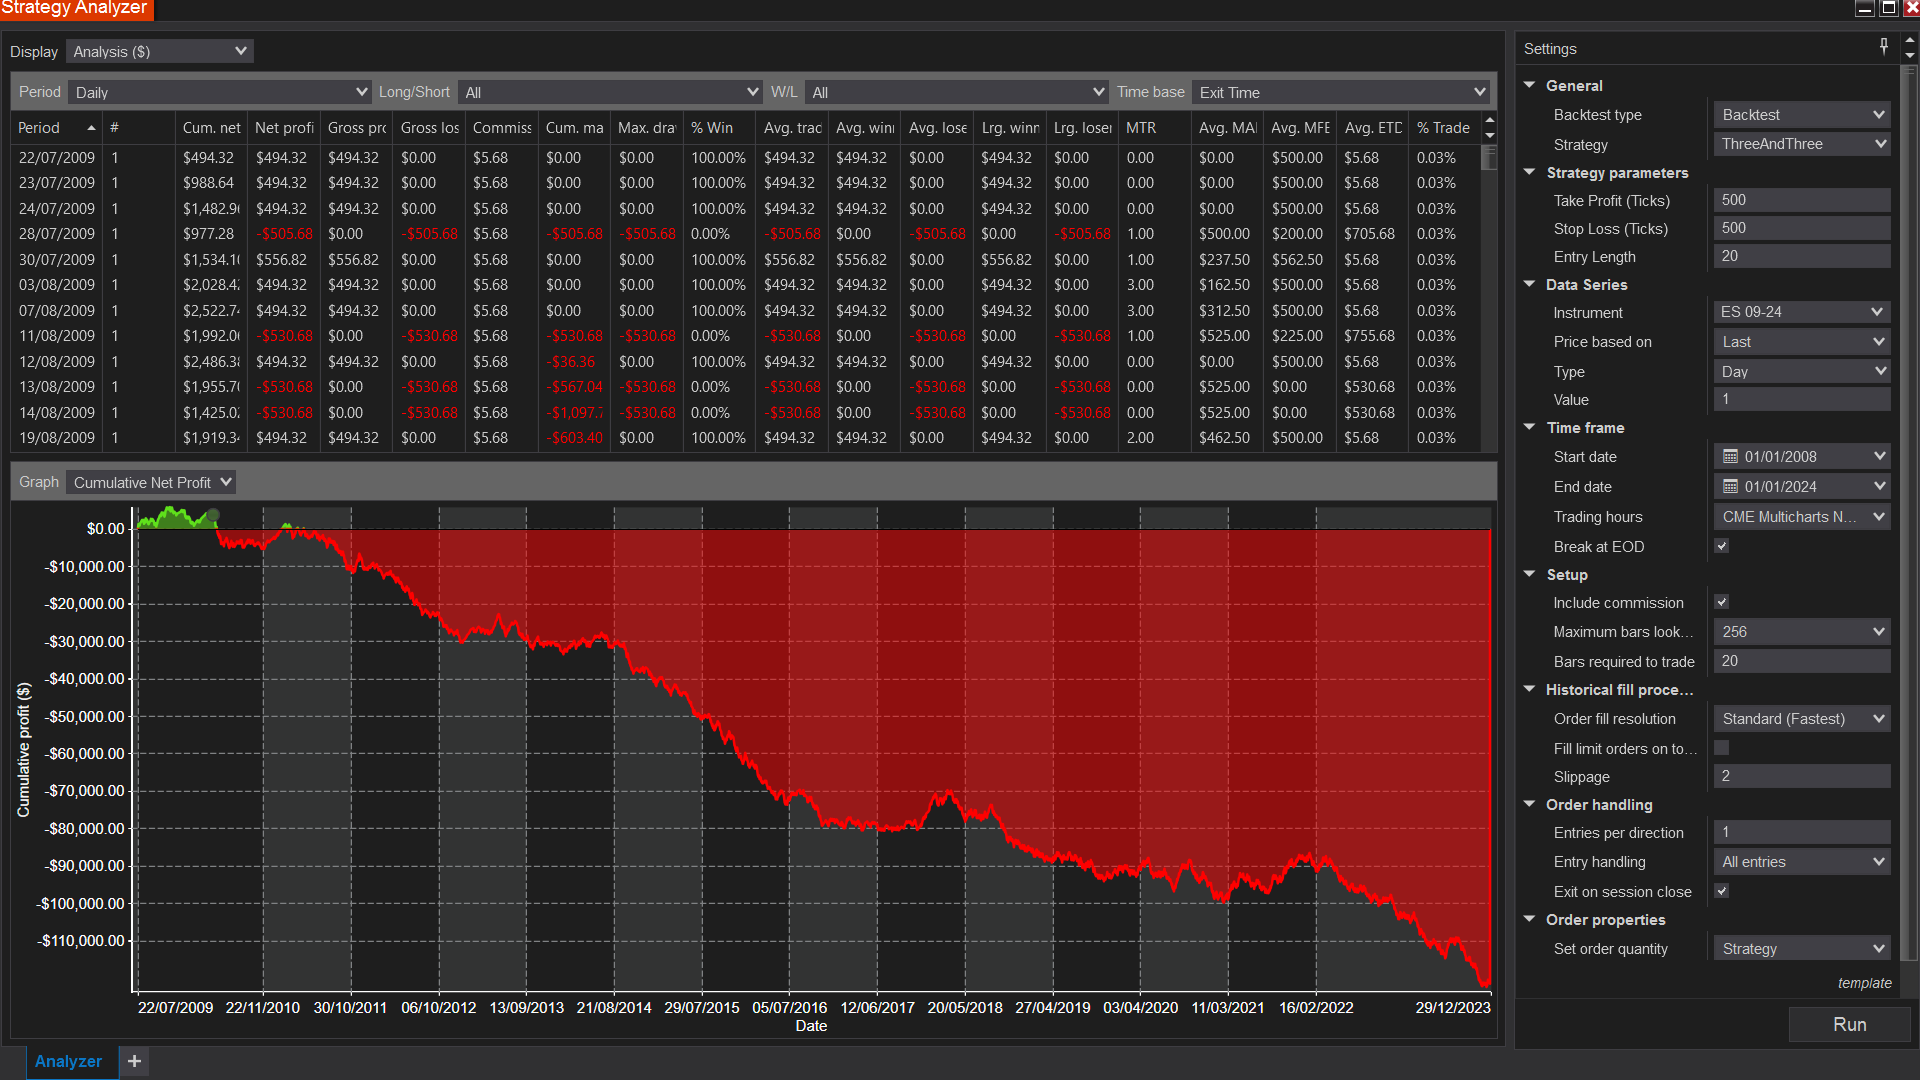Toggle the Break at EOD checkbox
This screenshot has width=1920, height=1080.
coord(1721,547)
